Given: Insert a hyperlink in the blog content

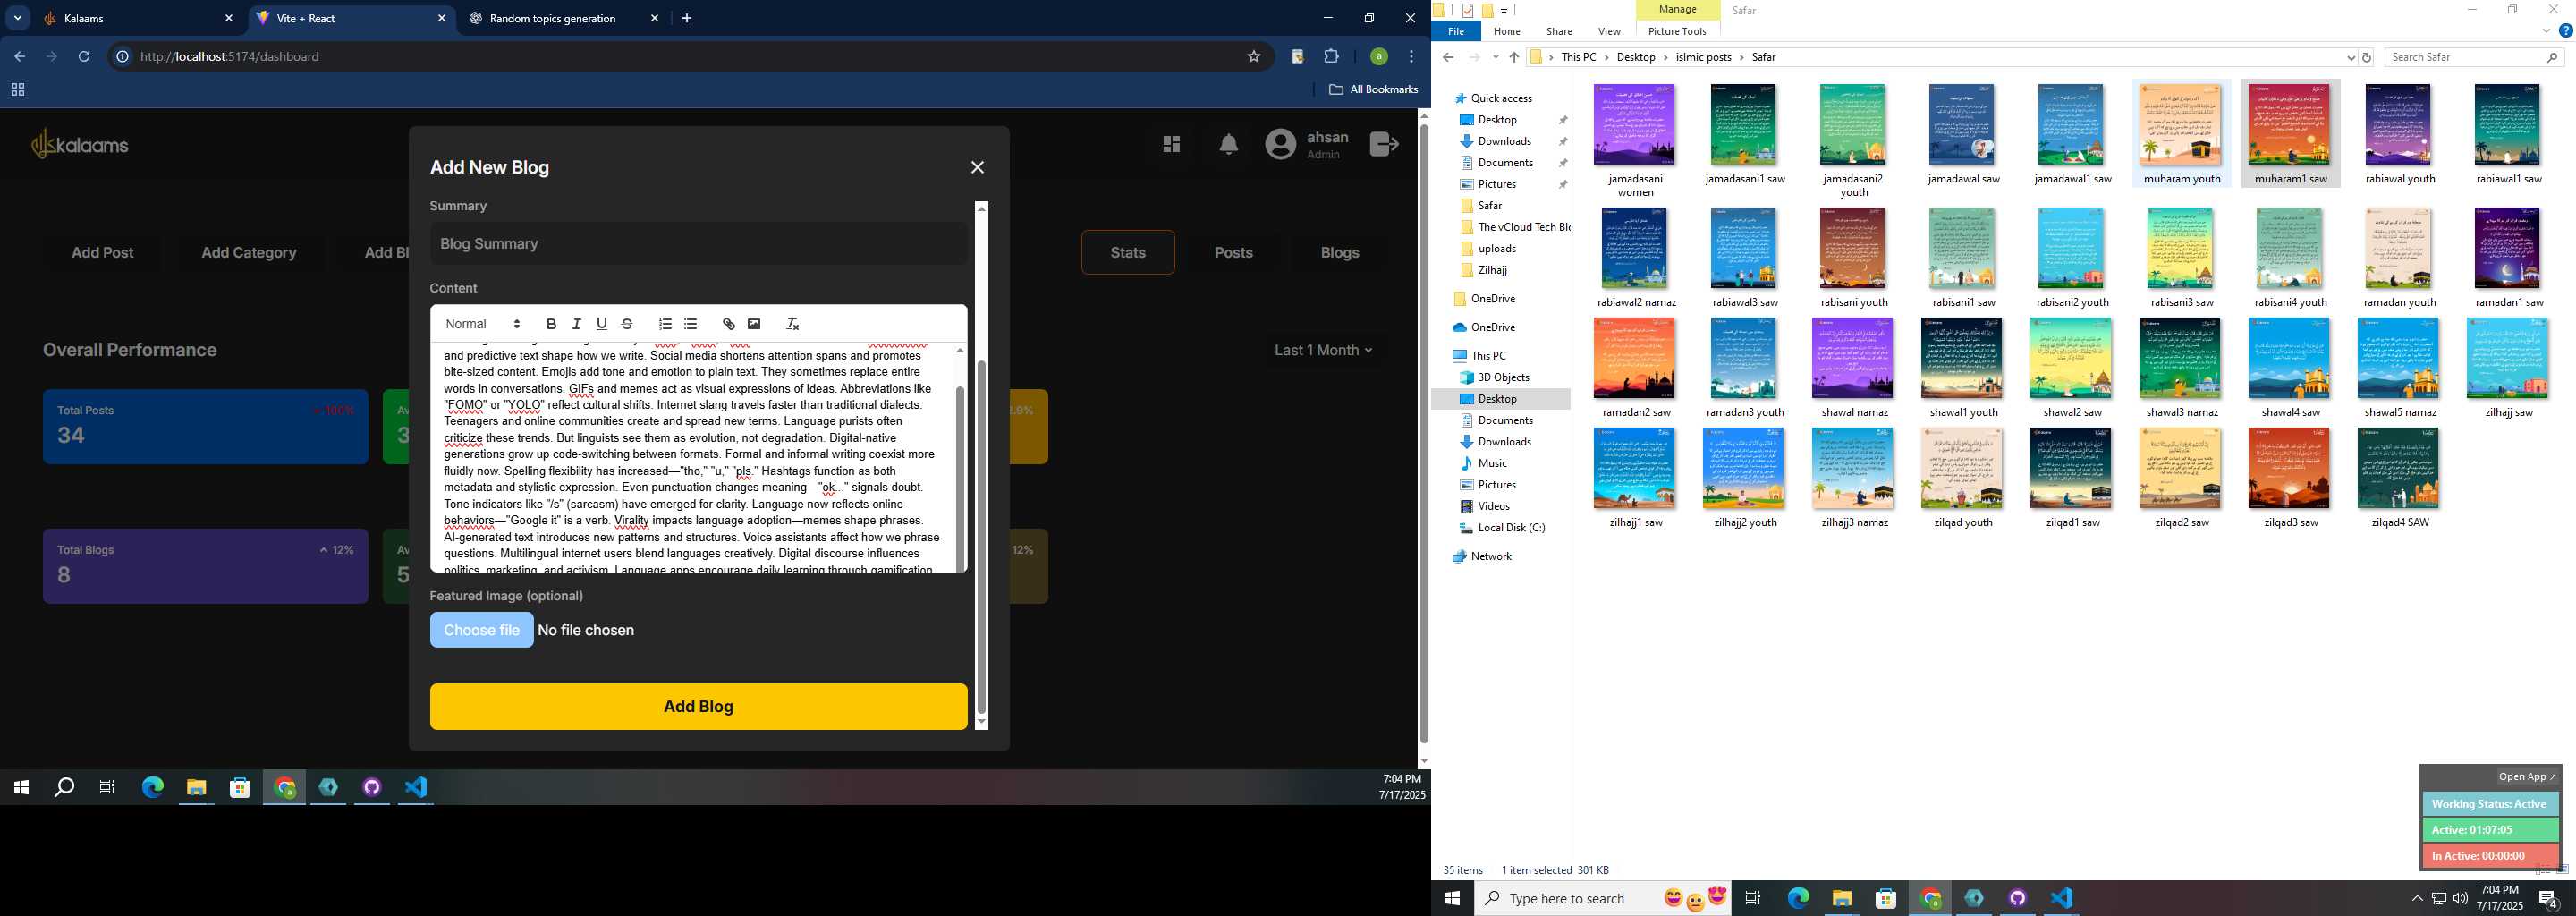Looking at the screenshot, I should click(x=728, y=324).
